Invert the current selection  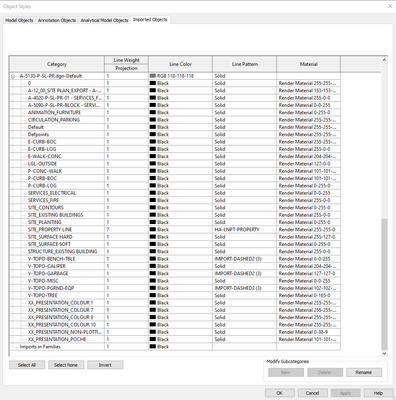click(105, 365)
